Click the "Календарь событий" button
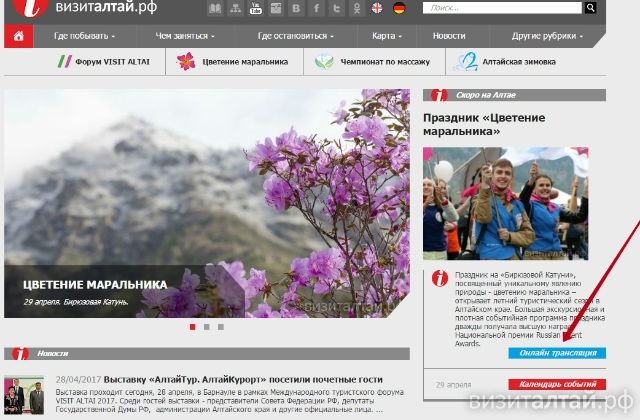The height and width of the screenshot is (420, 640). coord(557,385)
